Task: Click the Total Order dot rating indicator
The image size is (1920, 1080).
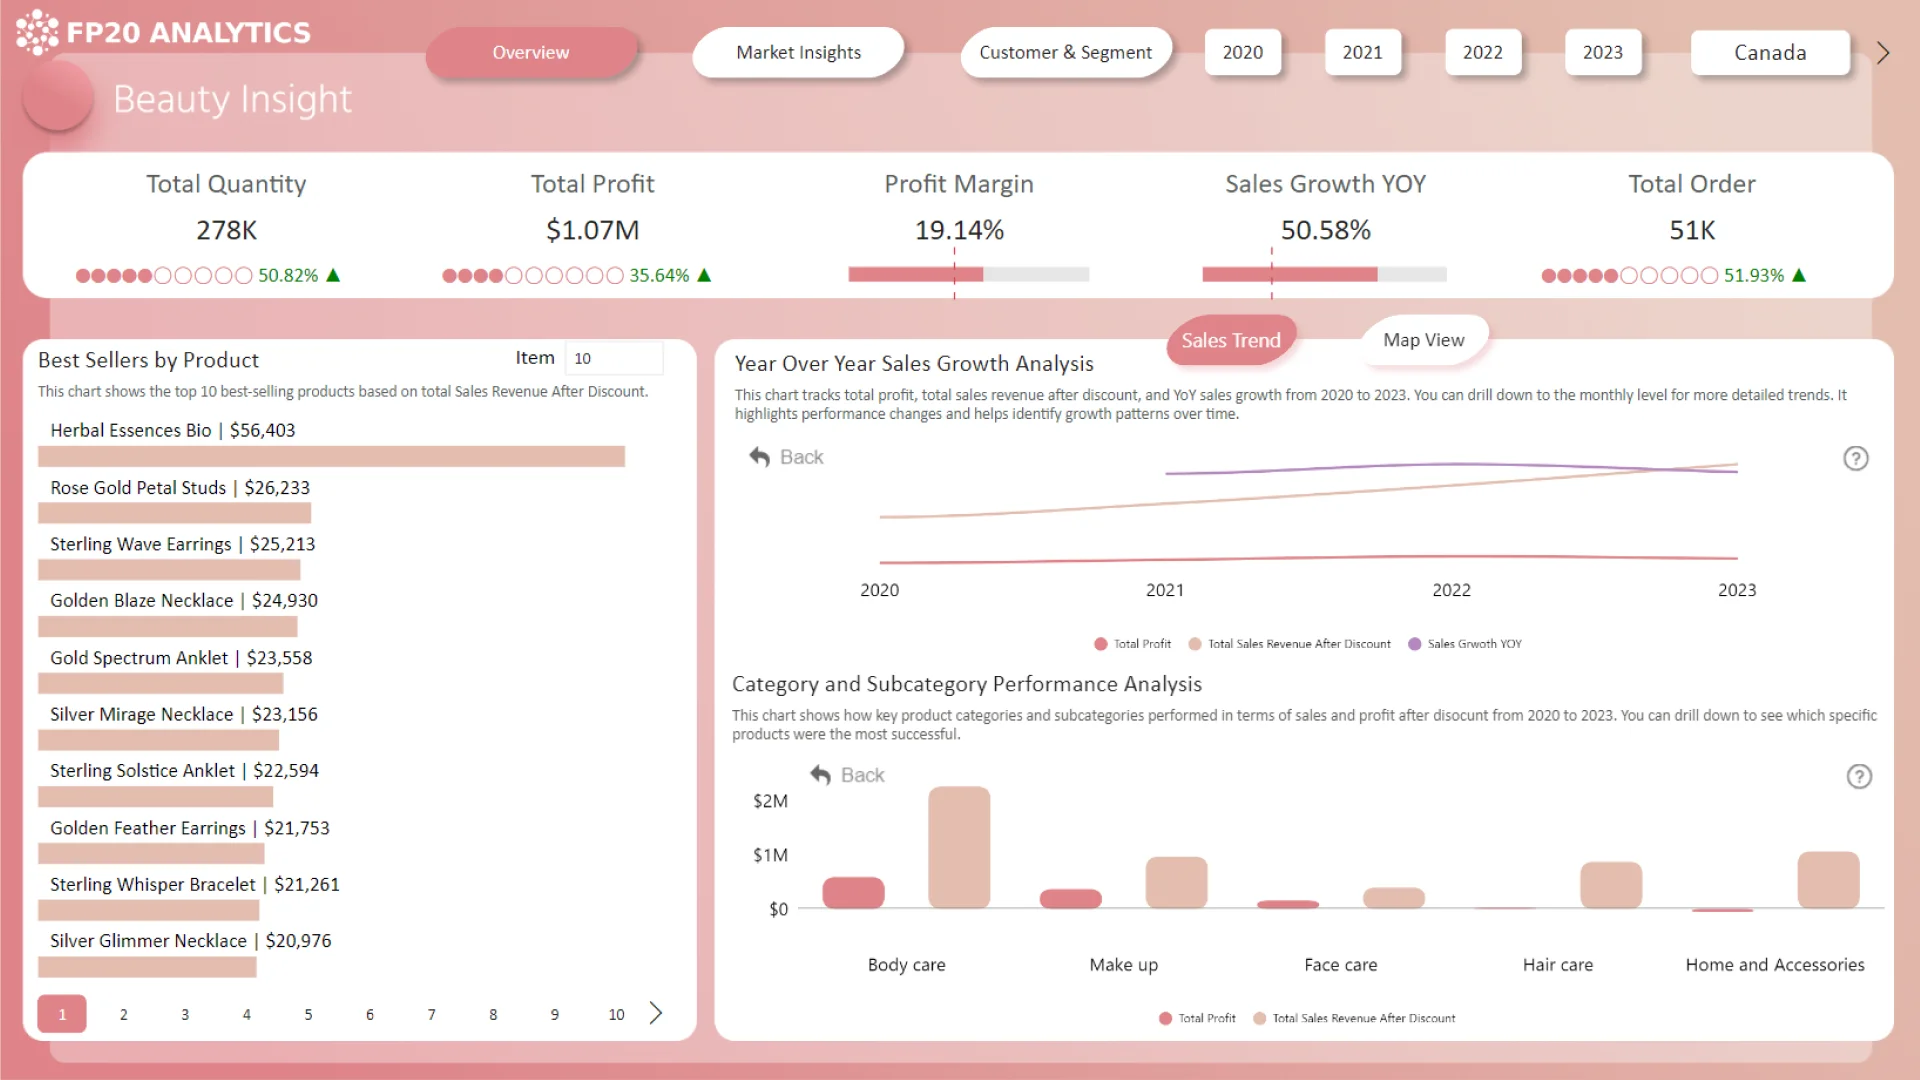Action: click(x=1630, y=275)
